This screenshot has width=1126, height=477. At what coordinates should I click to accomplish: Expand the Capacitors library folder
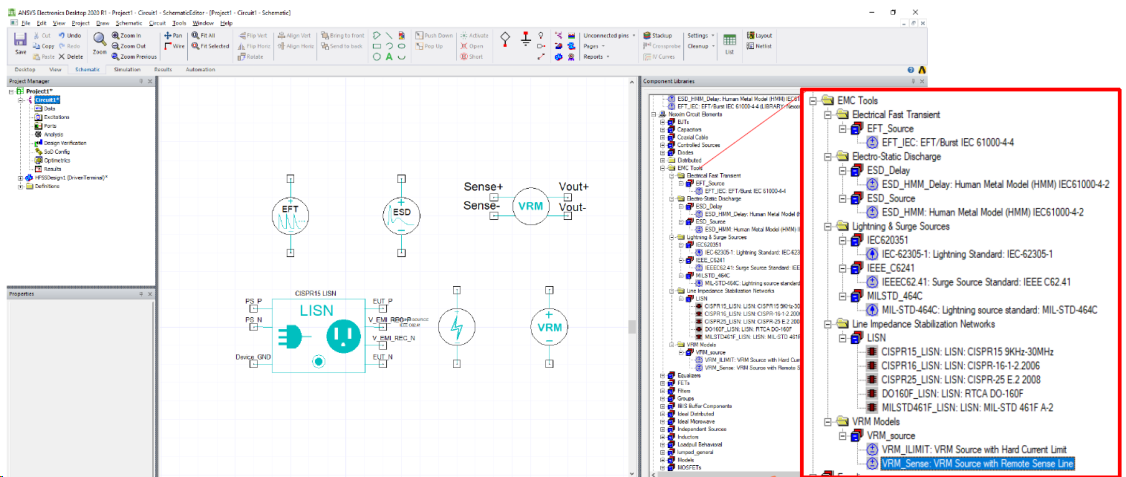point(662,129)
